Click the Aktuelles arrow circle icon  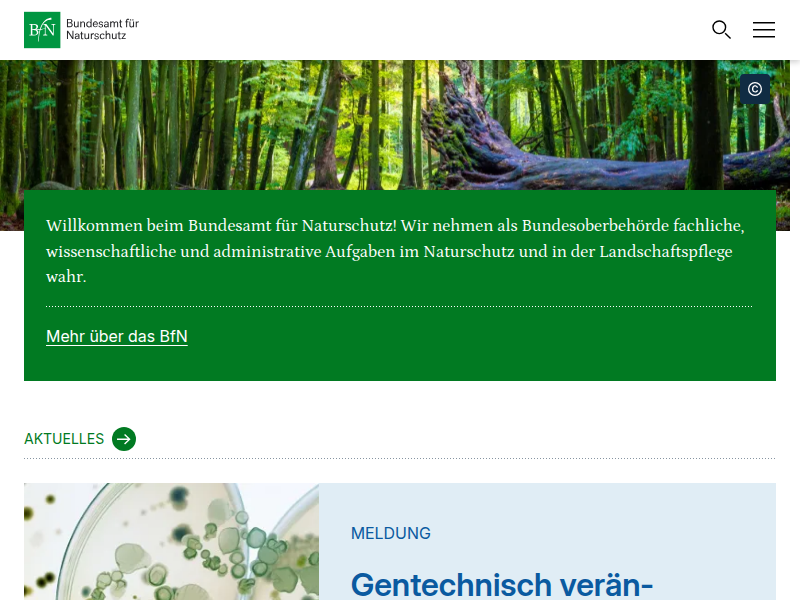(124, 439)
